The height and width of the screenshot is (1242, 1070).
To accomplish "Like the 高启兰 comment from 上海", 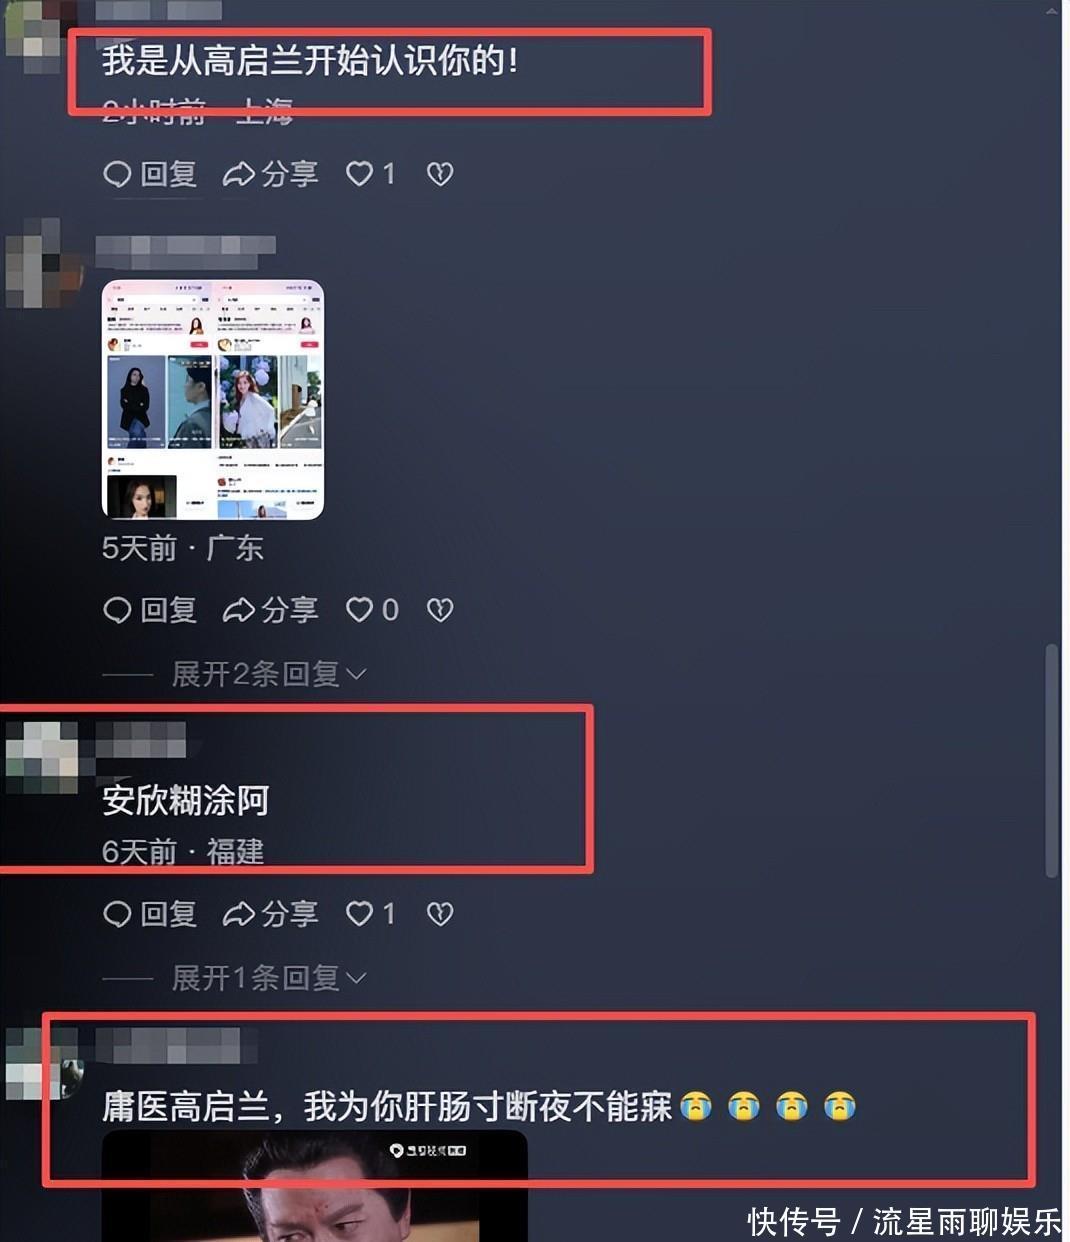I will tap(370, 174).
